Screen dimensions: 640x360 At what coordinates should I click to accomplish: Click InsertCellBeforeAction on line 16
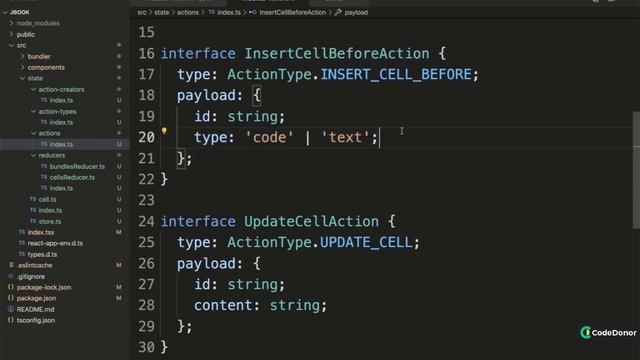pyautogui.click(x=337, y=53)
